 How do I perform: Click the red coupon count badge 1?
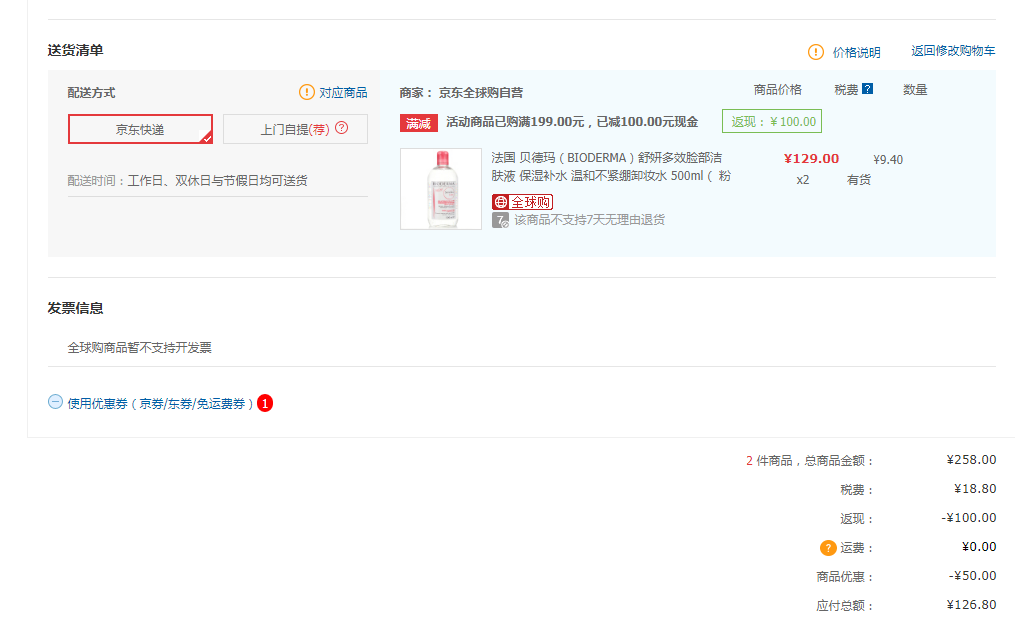[x=265, y=403]
